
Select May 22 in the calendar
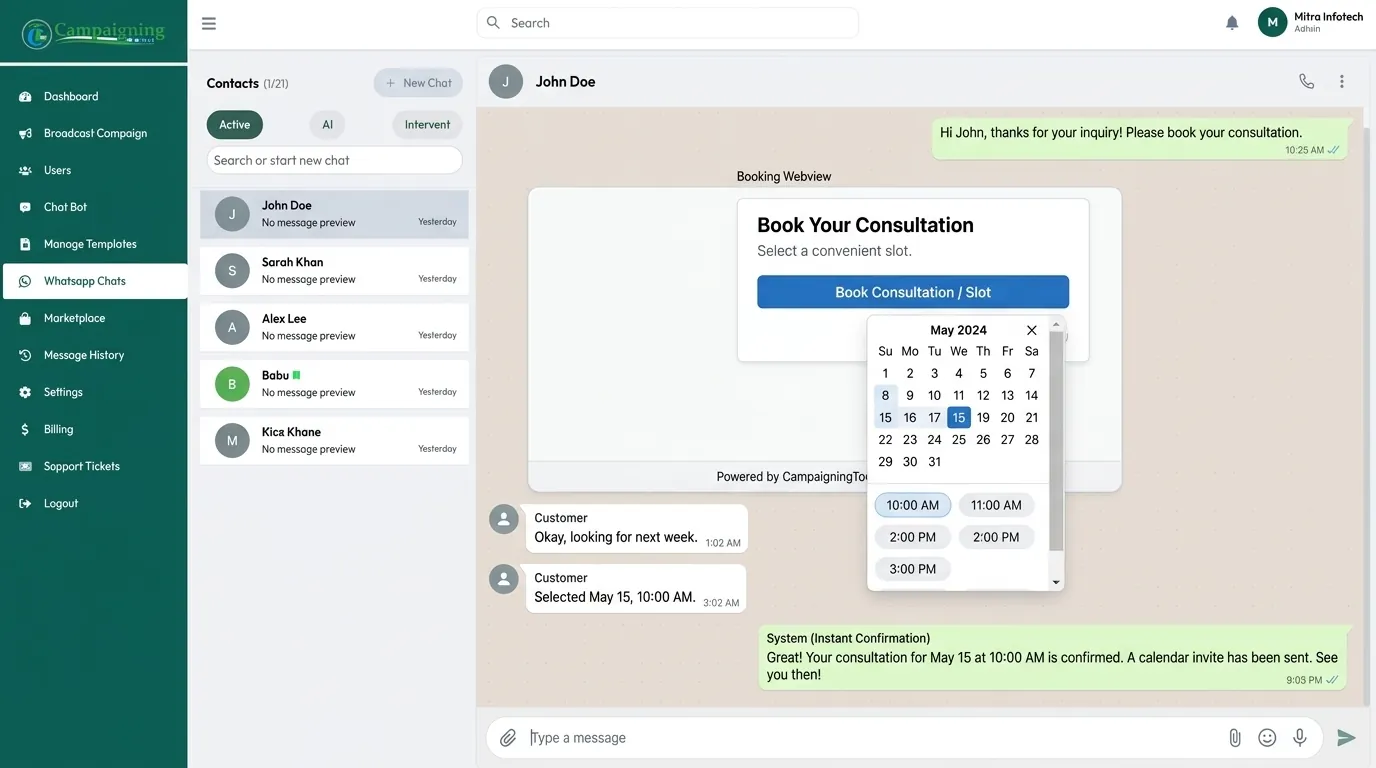[885, 440]
